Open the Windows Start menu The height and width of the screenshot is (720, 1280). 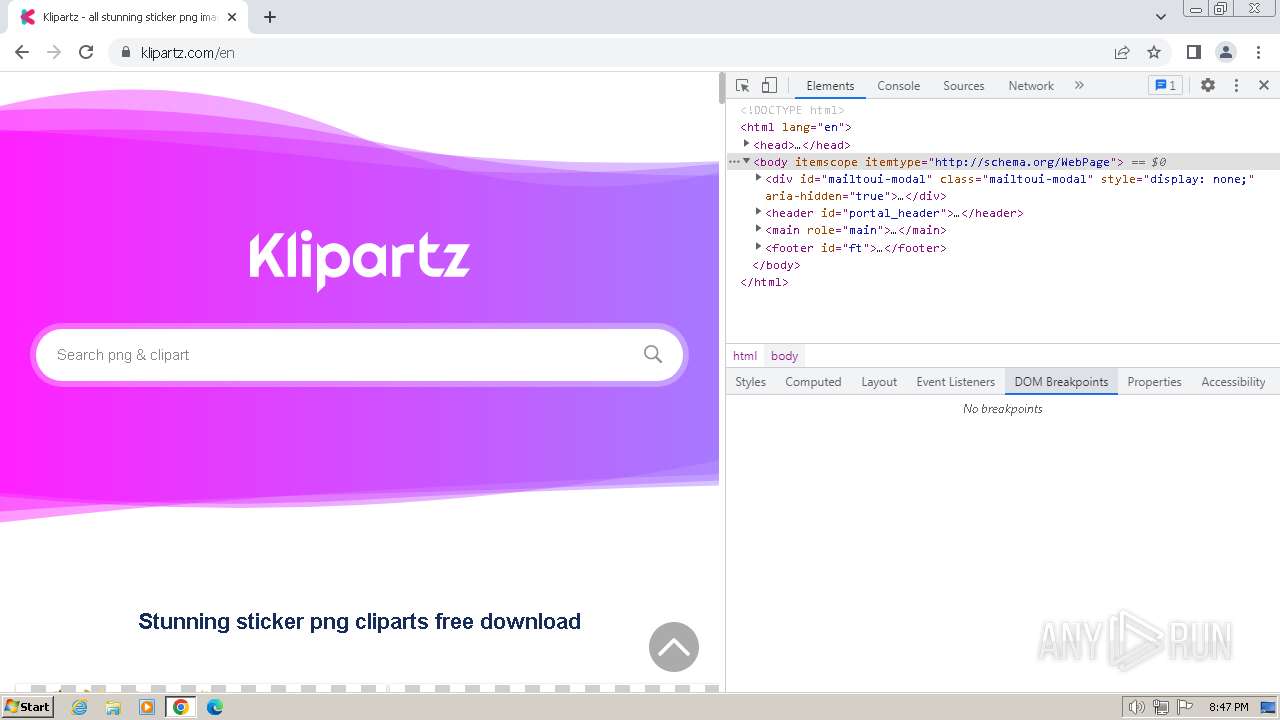[28, 707]
